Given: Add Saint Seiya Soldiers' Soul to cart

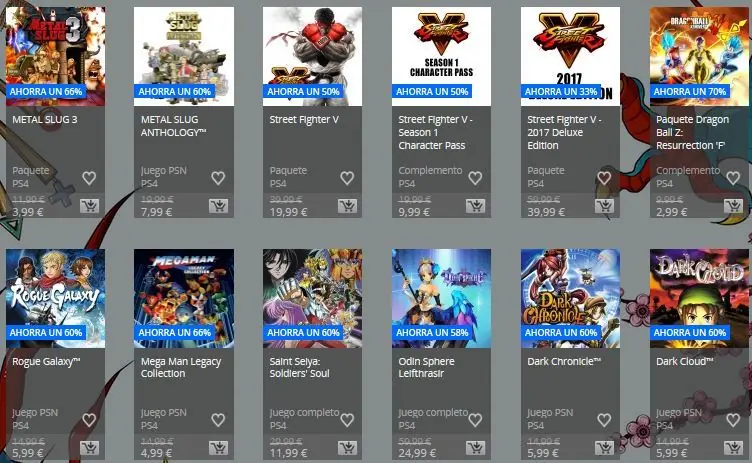Looking at the screenshot, I should 347,448.
